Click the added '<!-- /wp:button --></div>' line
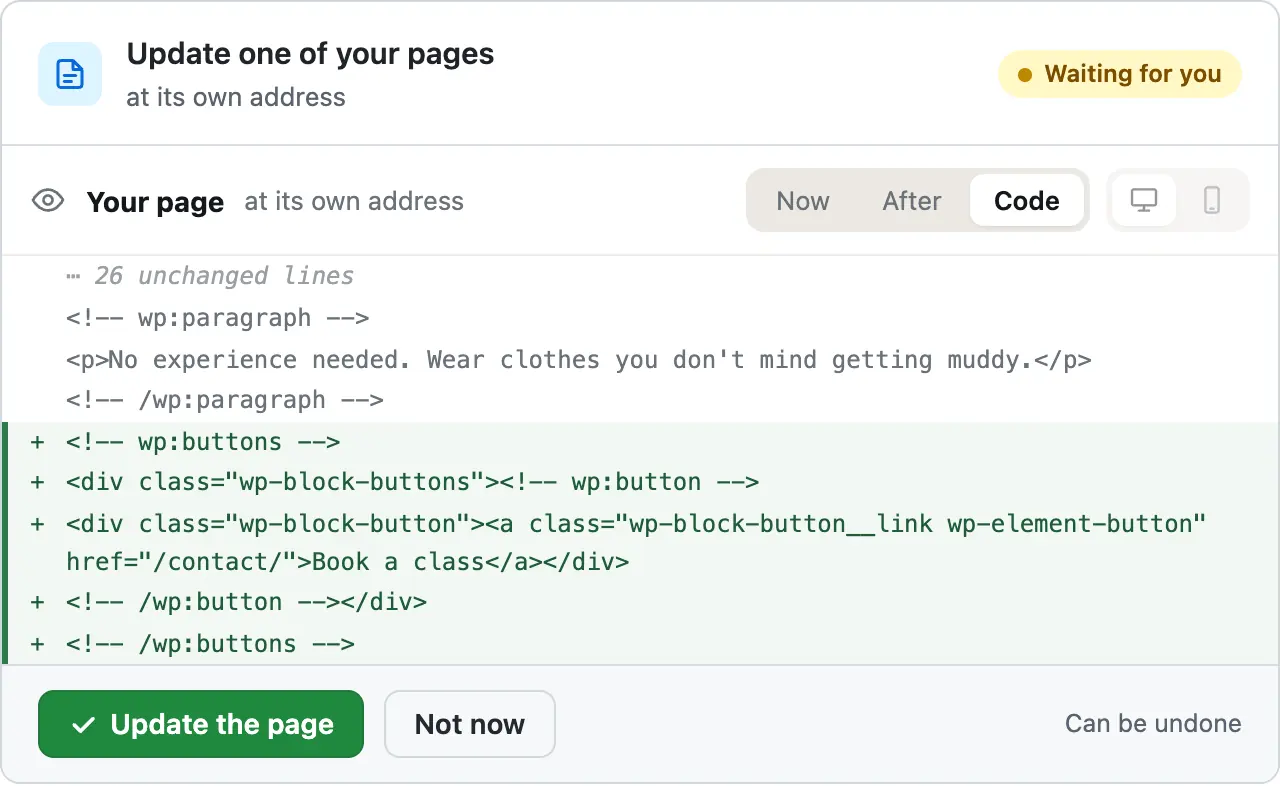 tap(640, 602)
